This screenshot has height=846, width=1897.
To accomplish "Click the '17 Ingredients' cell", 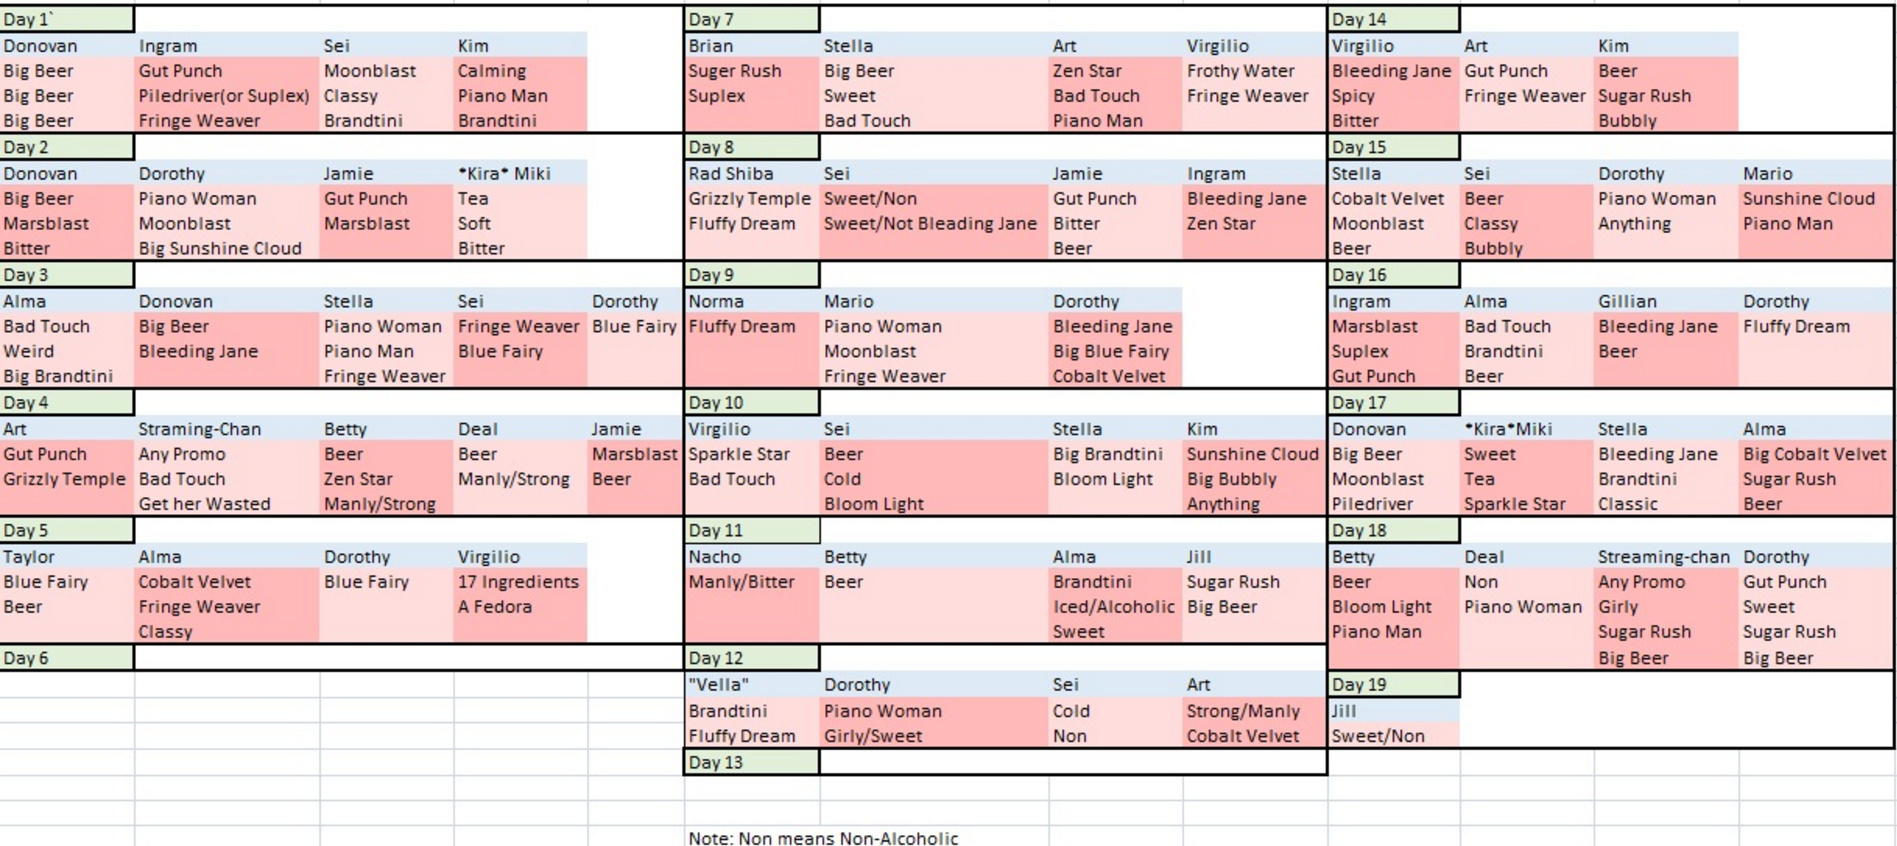I will [520, 582].
